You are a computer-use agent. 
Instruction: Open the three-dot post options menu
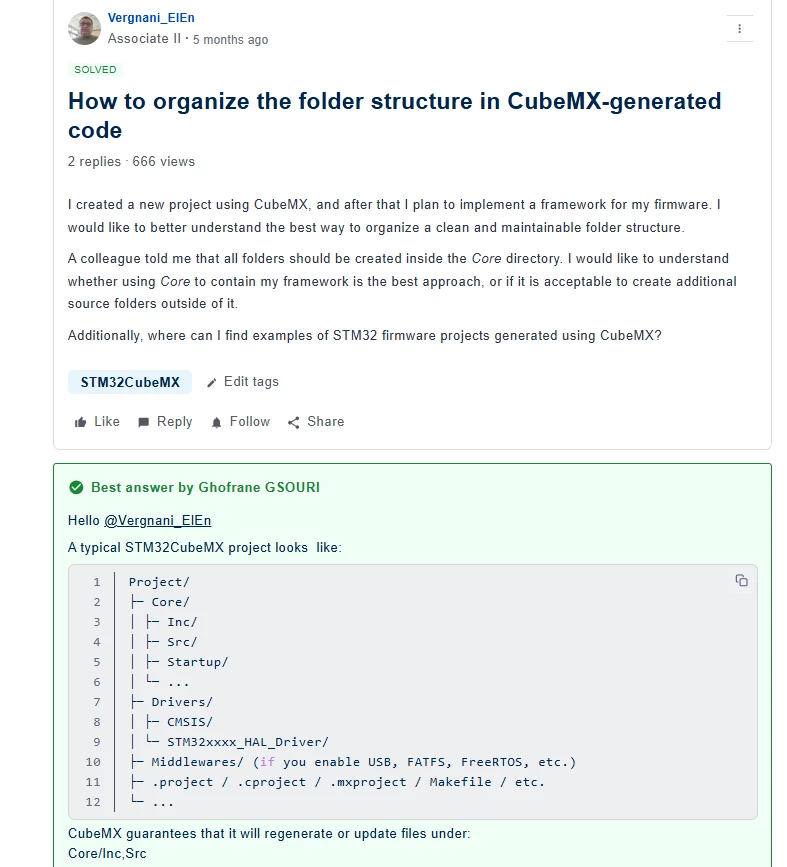point(739,29)
